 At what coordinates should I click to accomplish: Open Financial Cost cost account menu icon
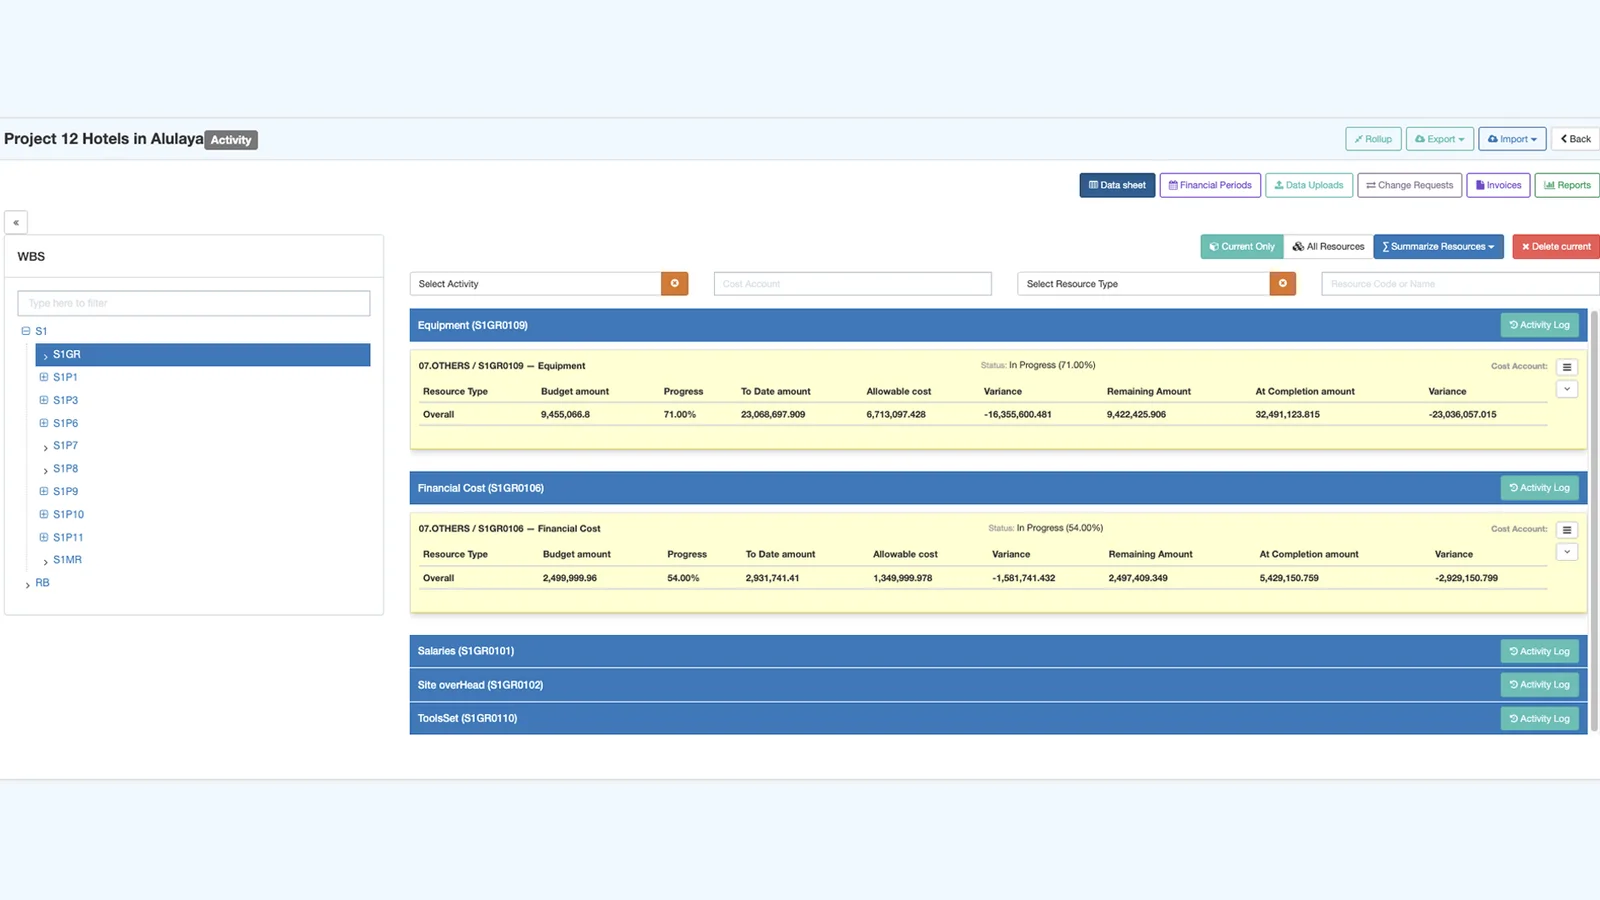[1567, 530]
